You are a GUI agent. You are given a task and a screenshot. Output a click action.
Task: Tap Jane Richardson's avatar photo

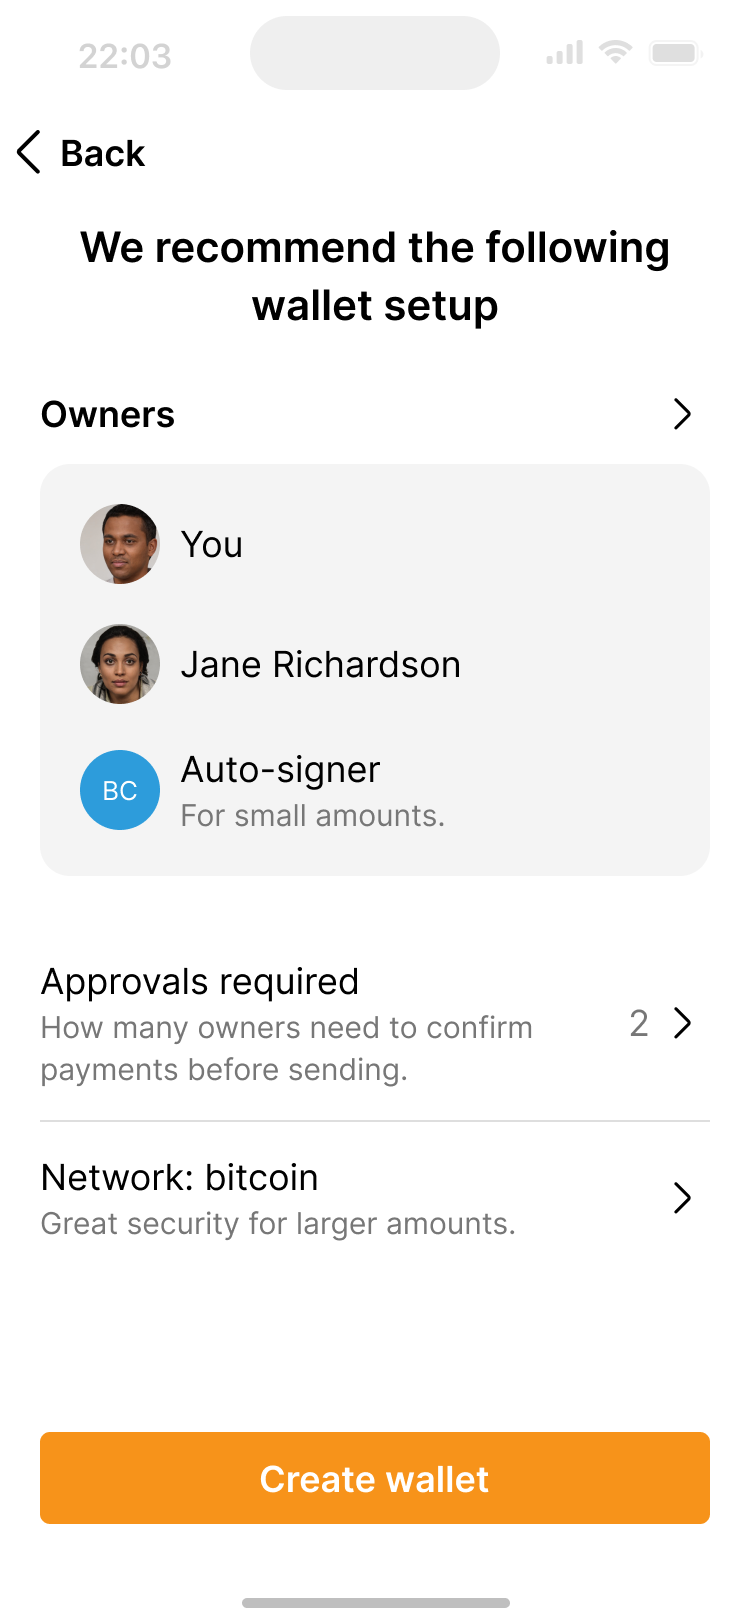pos(120,664)
